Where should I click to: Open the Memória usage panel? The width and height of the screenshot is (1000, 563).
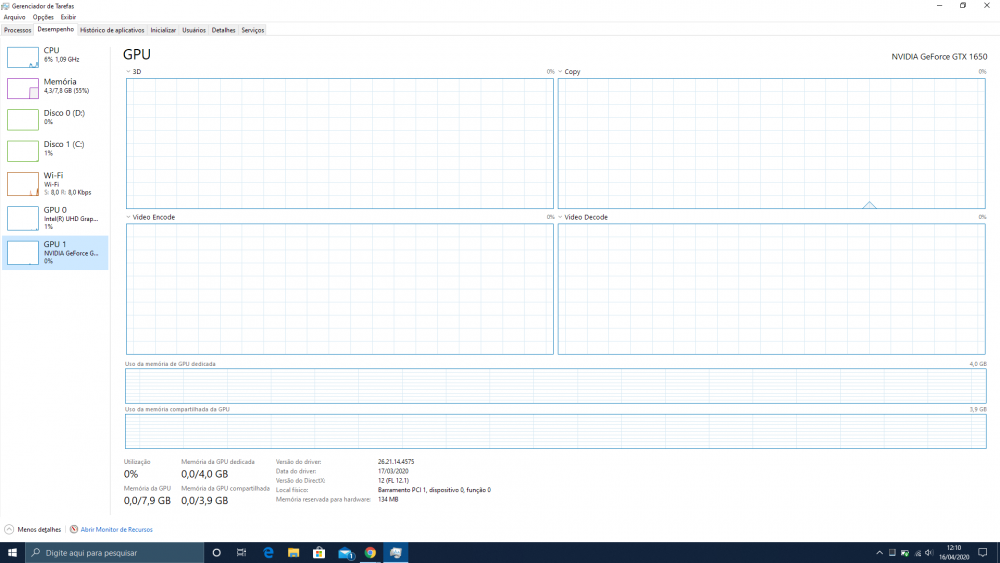(23, 88)
